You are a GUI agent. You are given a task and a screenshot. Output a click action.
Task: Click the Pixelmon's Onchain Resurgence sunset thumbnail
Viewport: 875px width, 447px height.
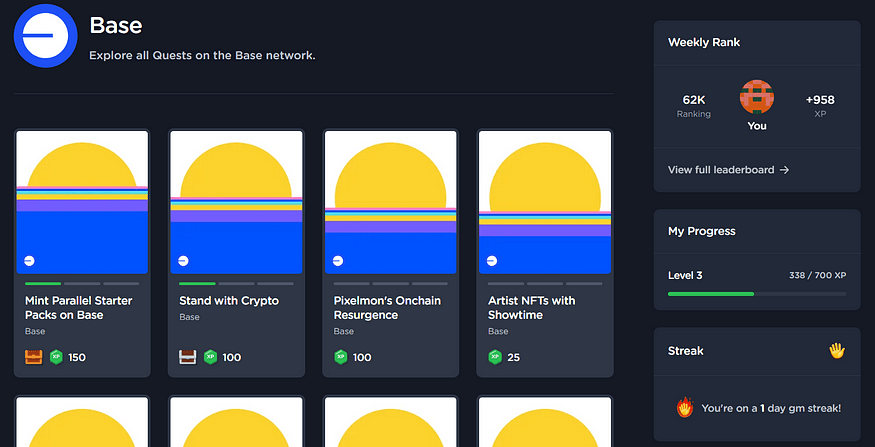coord(391,202)
